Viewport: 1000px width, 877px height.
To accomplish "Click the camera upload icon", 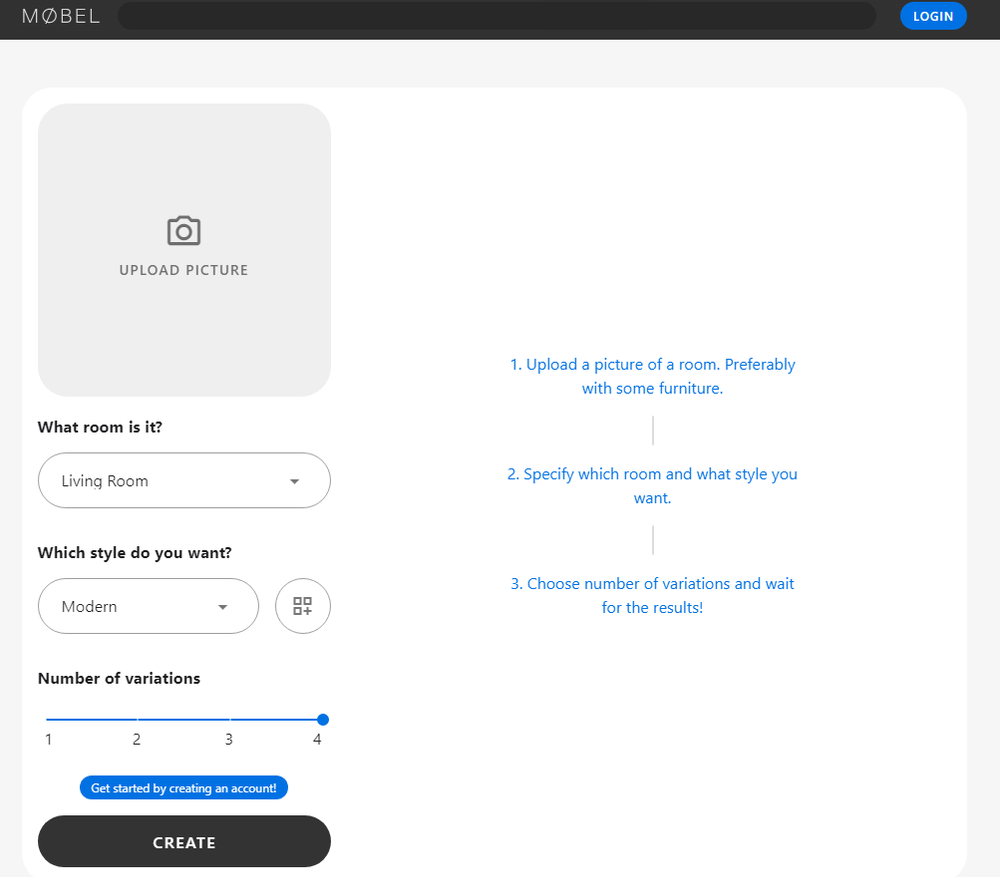I will pyautogui.click(x=183, y=230).
